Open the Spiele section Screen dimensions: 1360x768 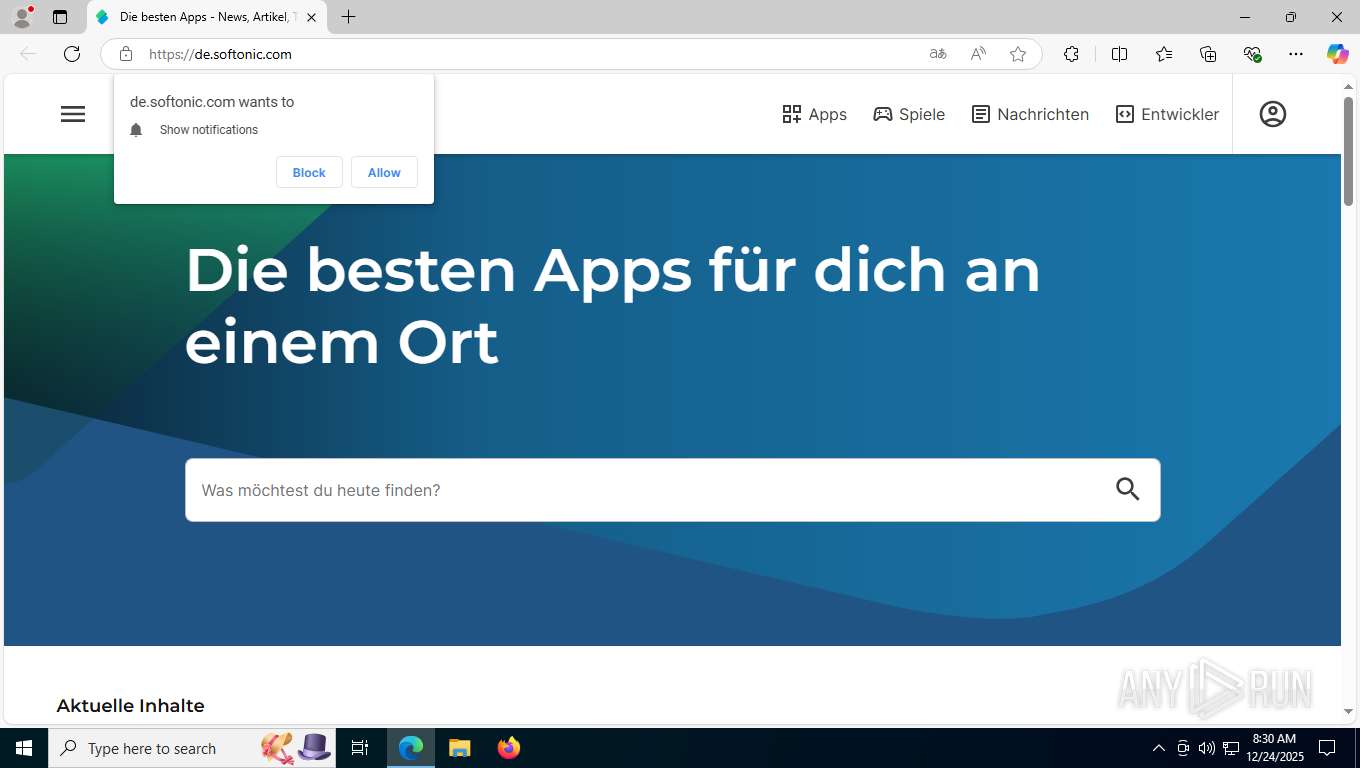tap(909, 114)
